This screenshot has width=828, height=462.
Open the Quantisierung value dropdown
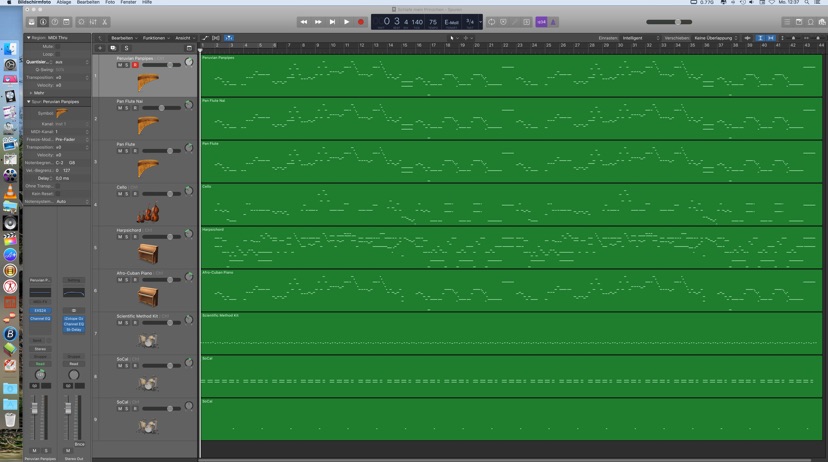coord(72,62)
